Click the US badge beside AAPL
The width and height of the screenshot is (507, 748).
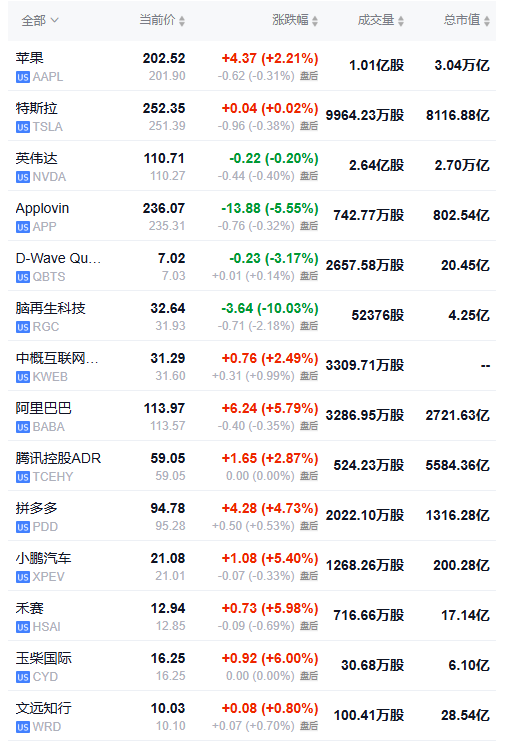(x=22, y=77)
